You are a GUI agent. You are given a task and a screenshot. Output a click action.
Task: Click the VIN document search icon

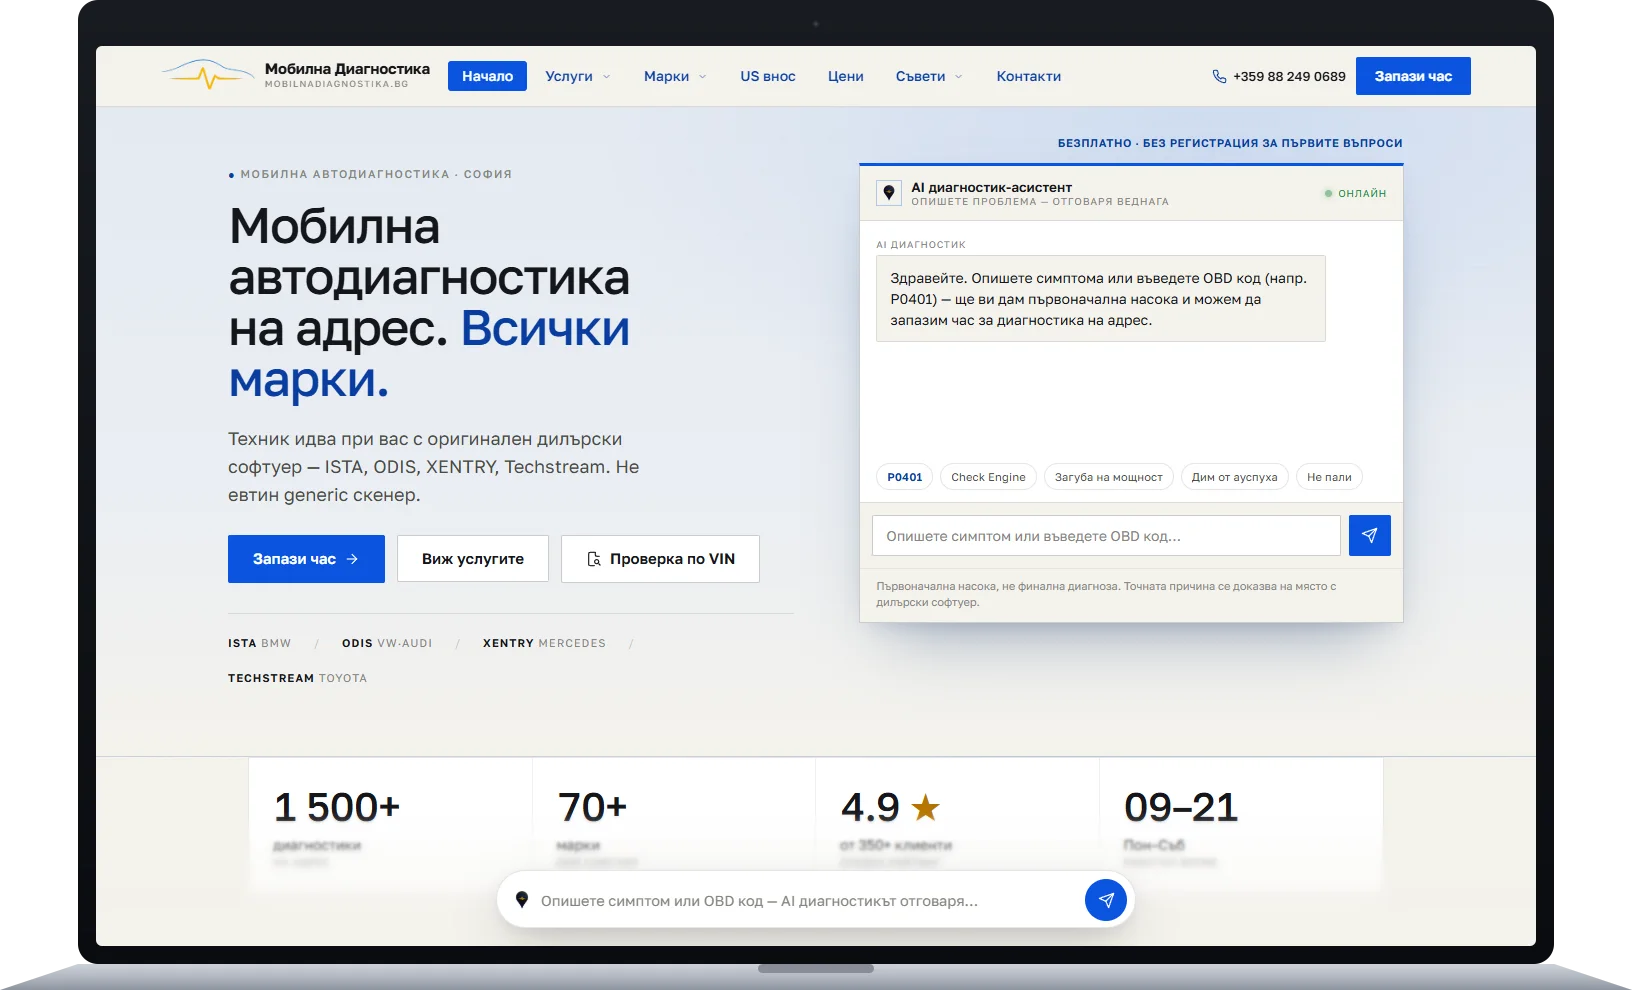[x=594, y=559]
